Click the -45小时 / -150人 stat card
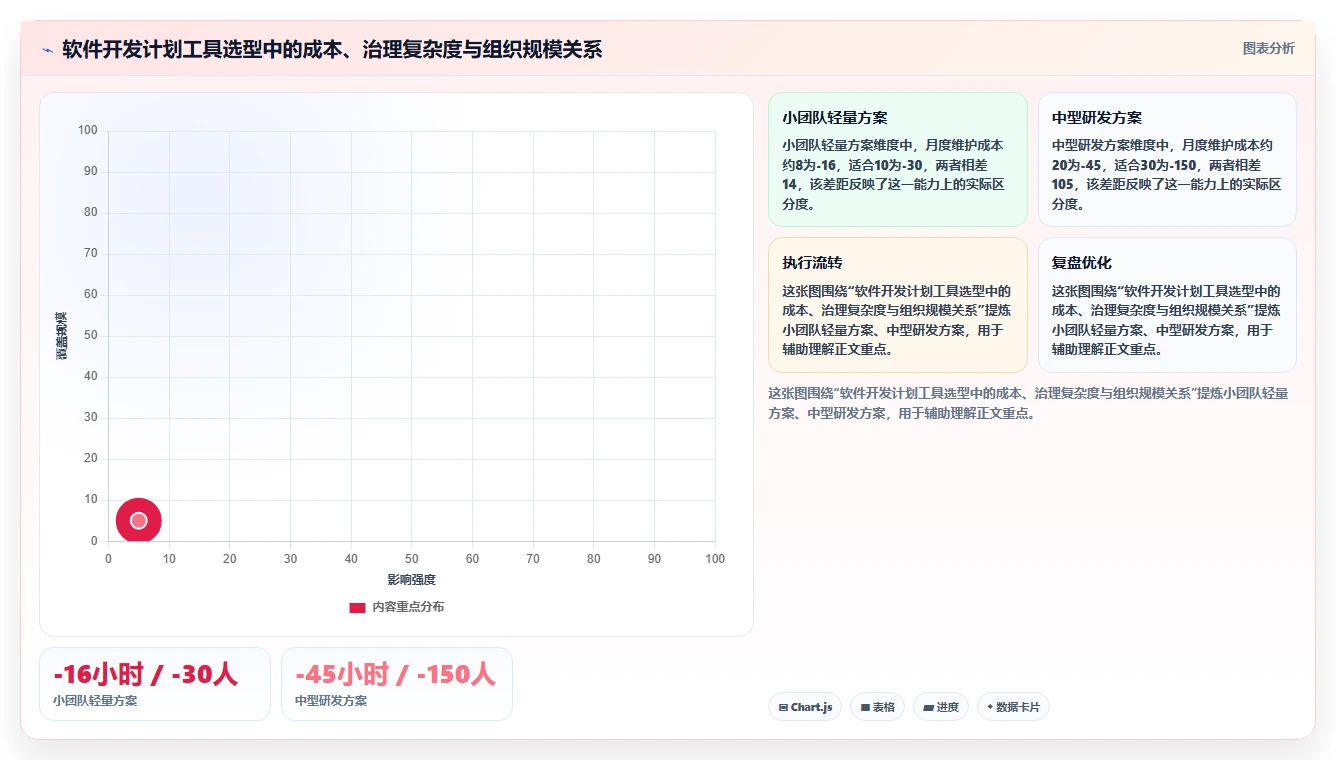Image resolution: width=1336 pixels, height=760 pixels. coord(397,684)
